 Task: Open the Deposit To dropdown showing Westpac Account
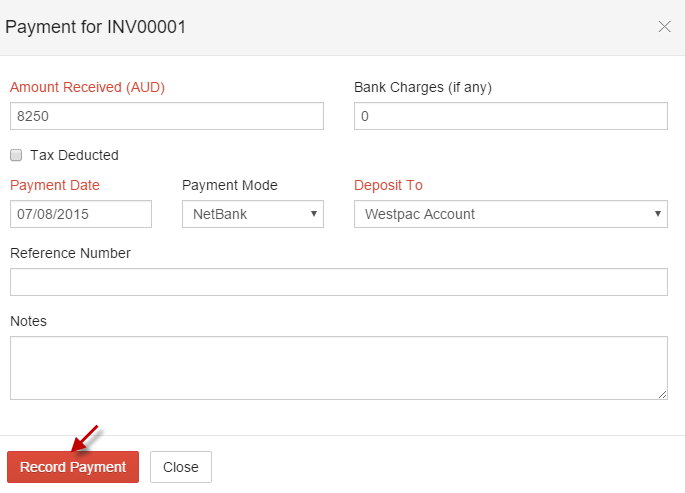[x=511, y=214]
